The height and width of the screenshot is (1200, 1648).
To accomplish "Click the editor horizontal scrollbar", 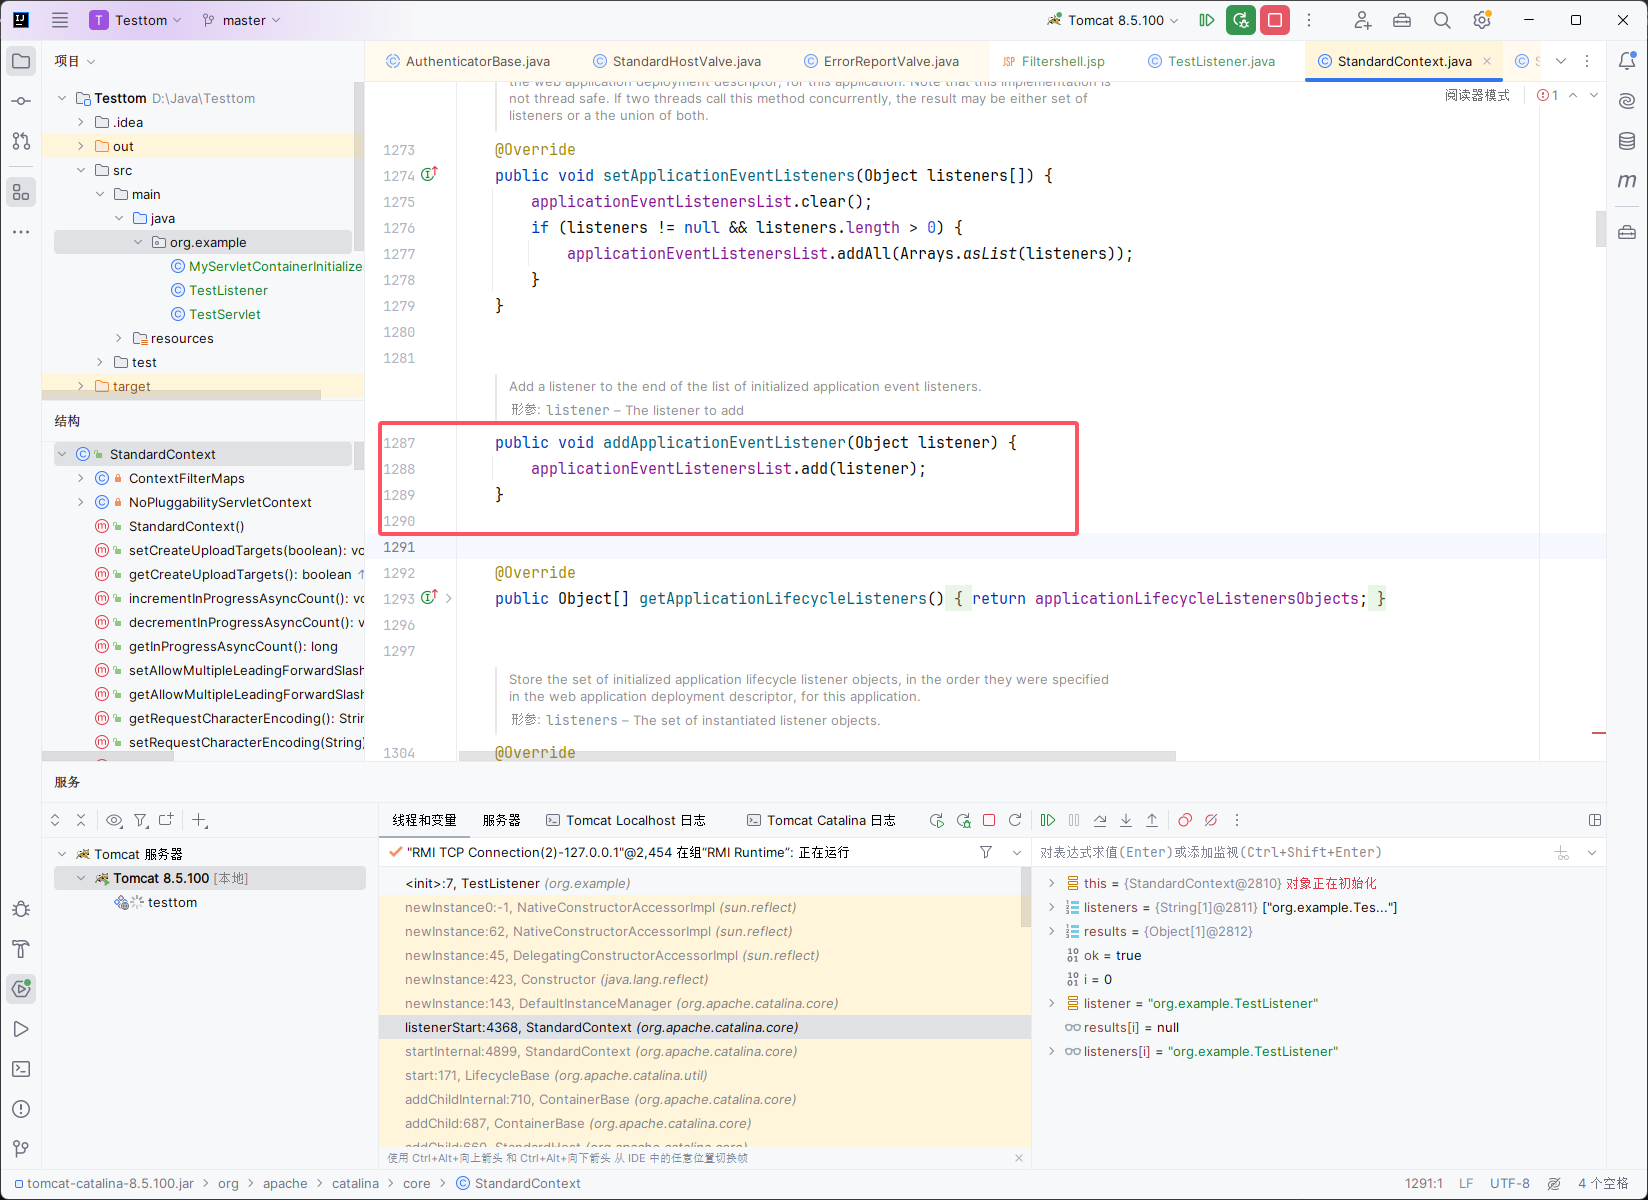I will tap(817, 756).
